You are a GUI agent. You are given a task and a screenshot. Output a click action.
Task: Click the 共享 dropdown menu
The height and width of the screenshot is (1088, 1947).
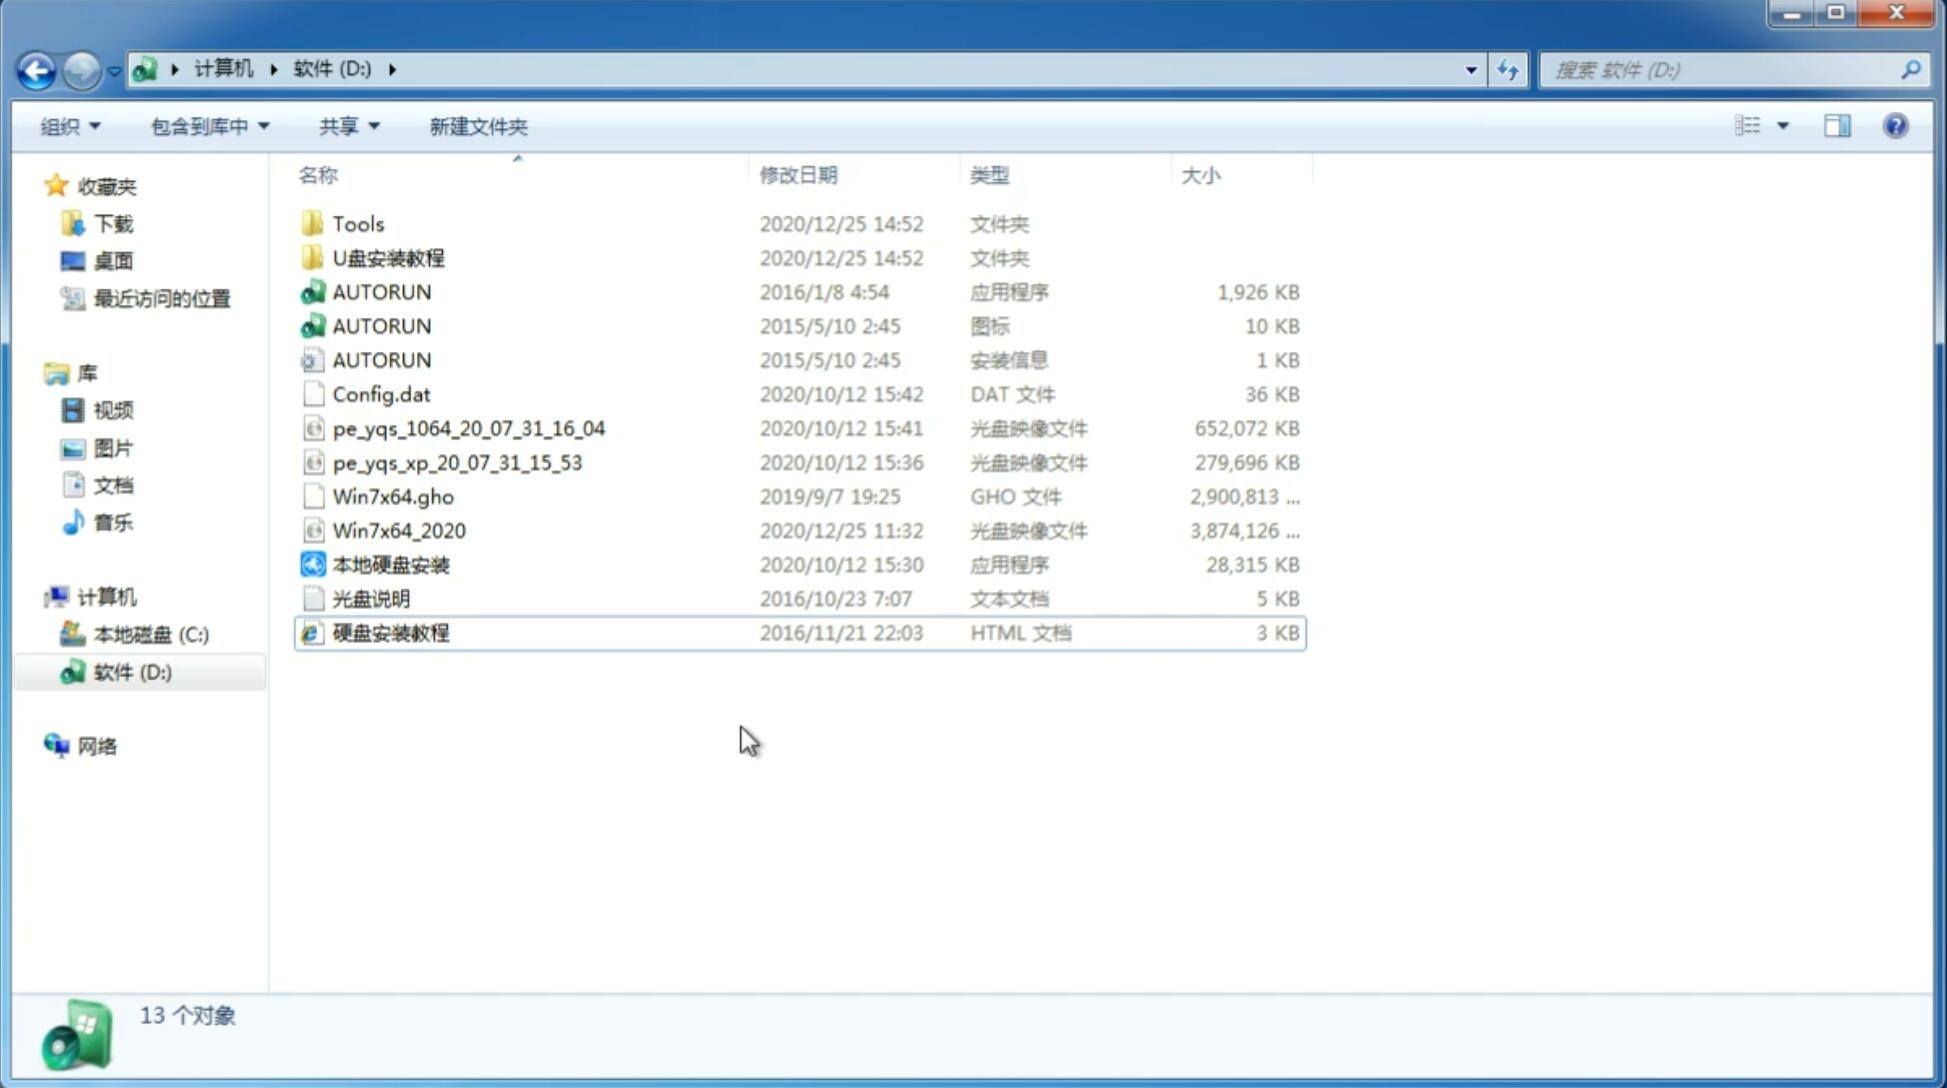click(345, 124)
